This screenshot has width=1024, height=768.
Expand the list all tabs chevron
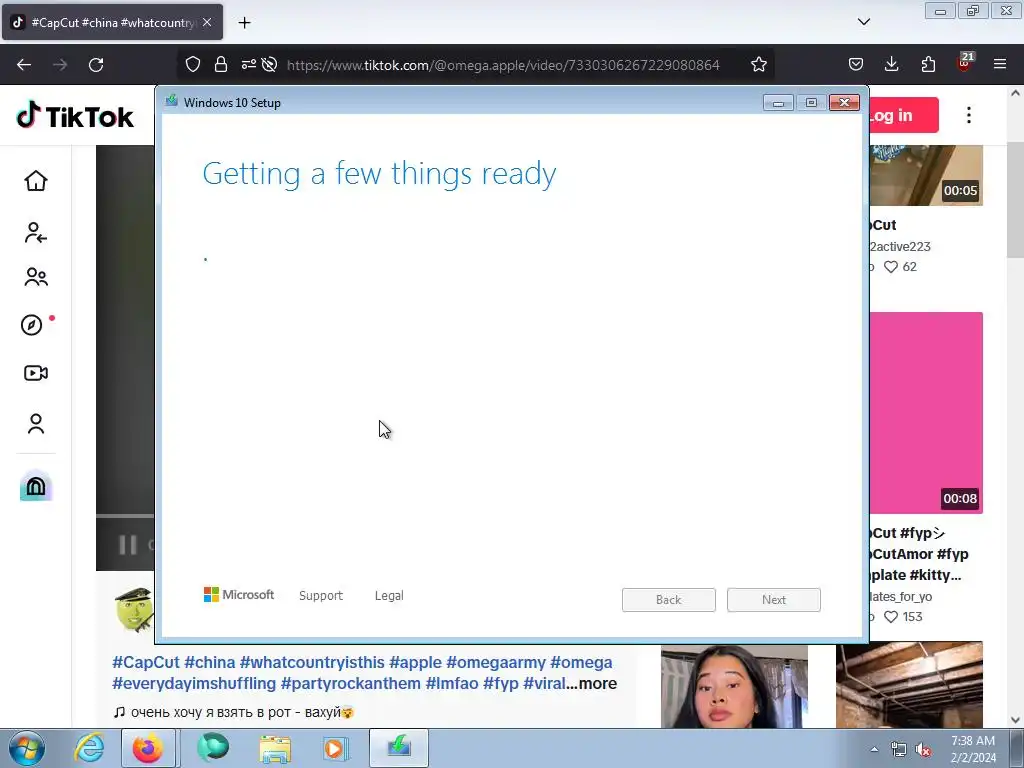click(x=864, y=22)
